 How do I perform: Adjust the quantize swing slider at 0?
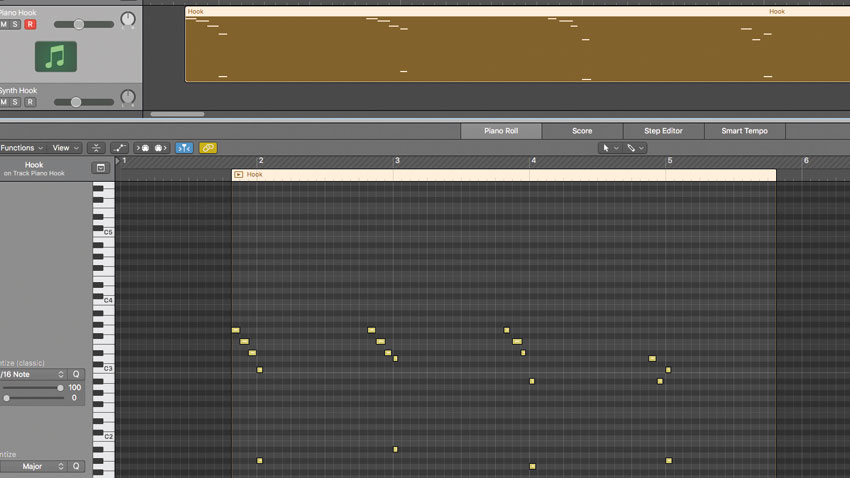click(33, 398)
